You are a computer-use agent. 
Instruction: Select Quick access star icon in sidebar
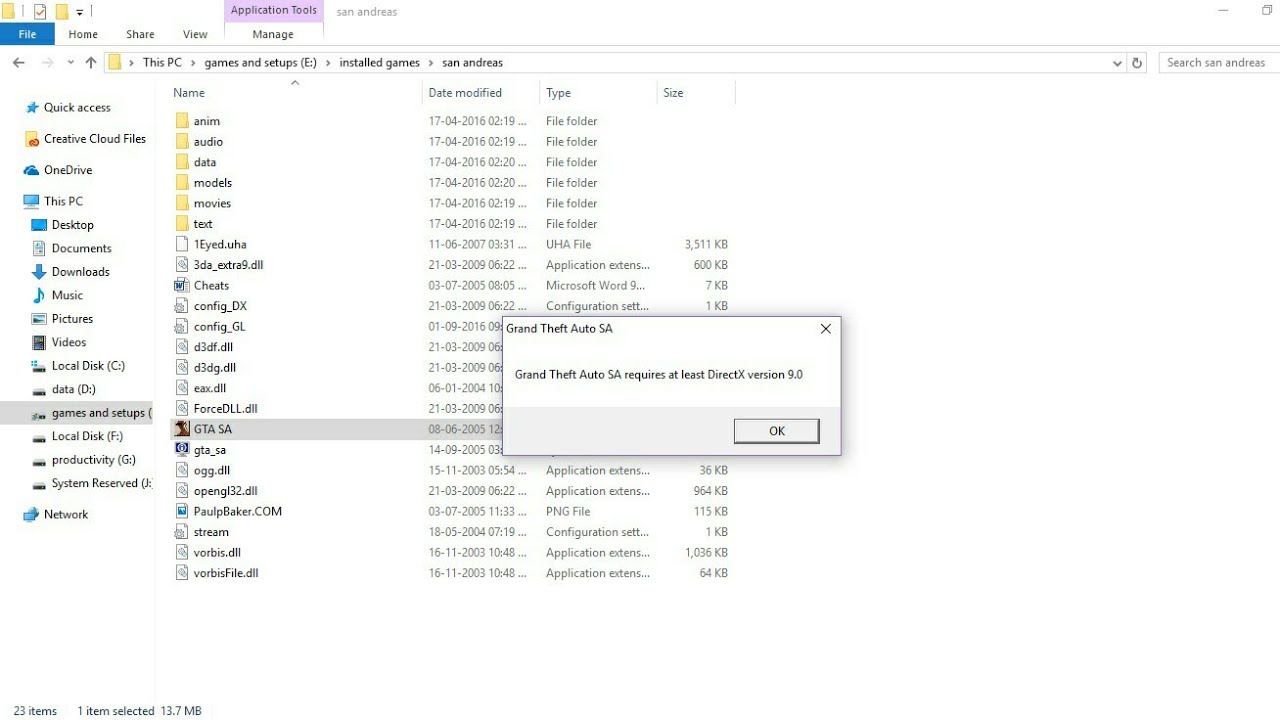tap(31, 107)
